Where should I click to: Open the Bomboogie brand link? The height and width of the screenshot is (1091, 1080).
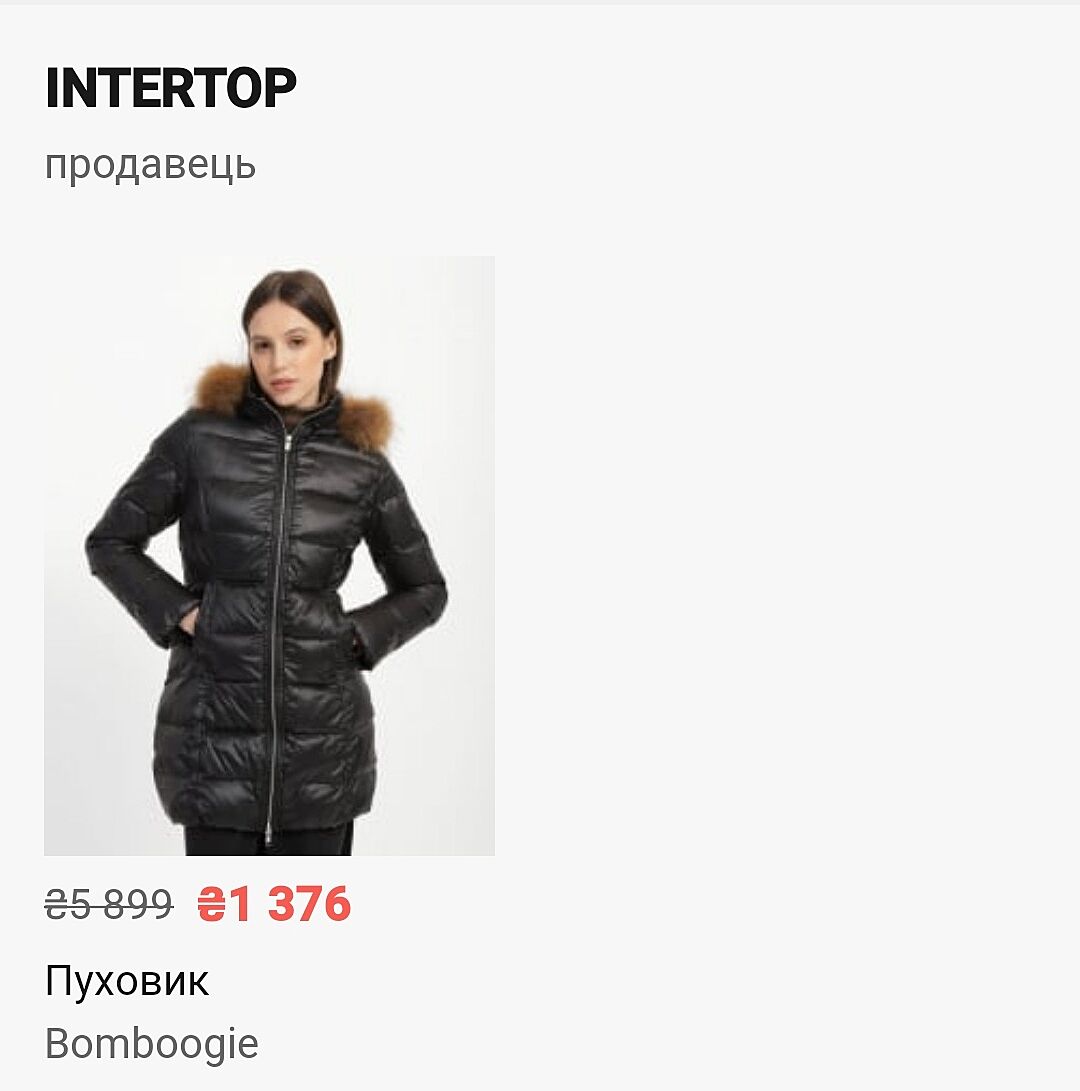(x=152, y=1044)
